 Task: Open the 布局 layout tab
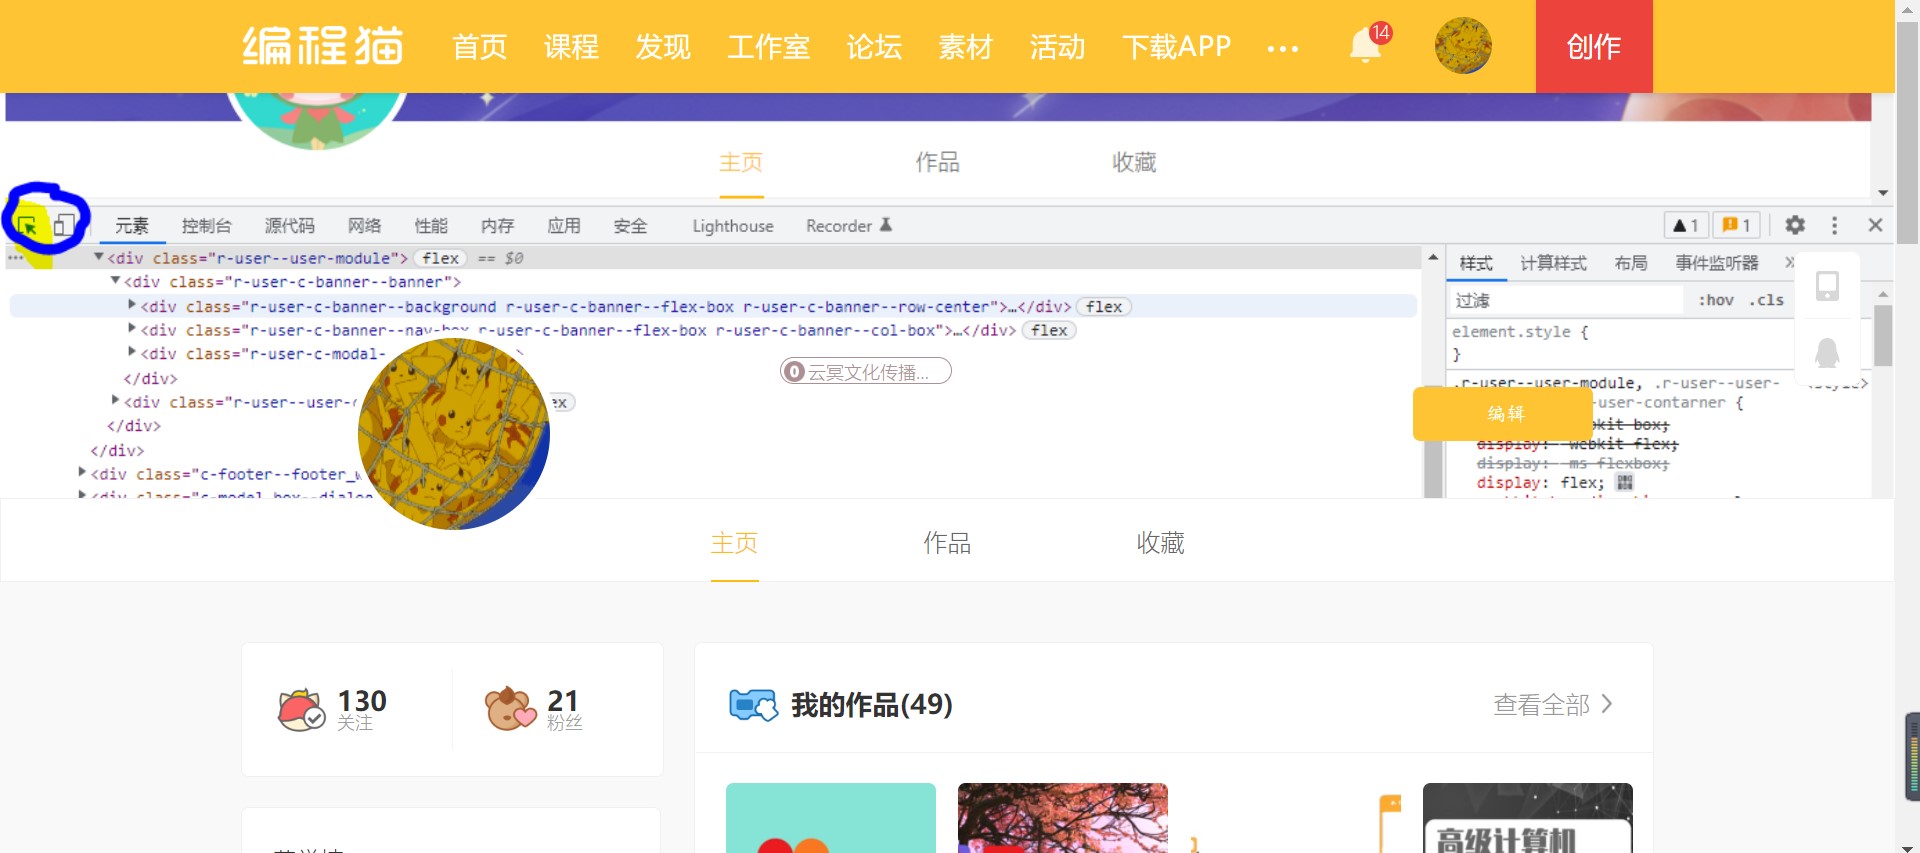pyautogui.click(x=1631, y=263)
